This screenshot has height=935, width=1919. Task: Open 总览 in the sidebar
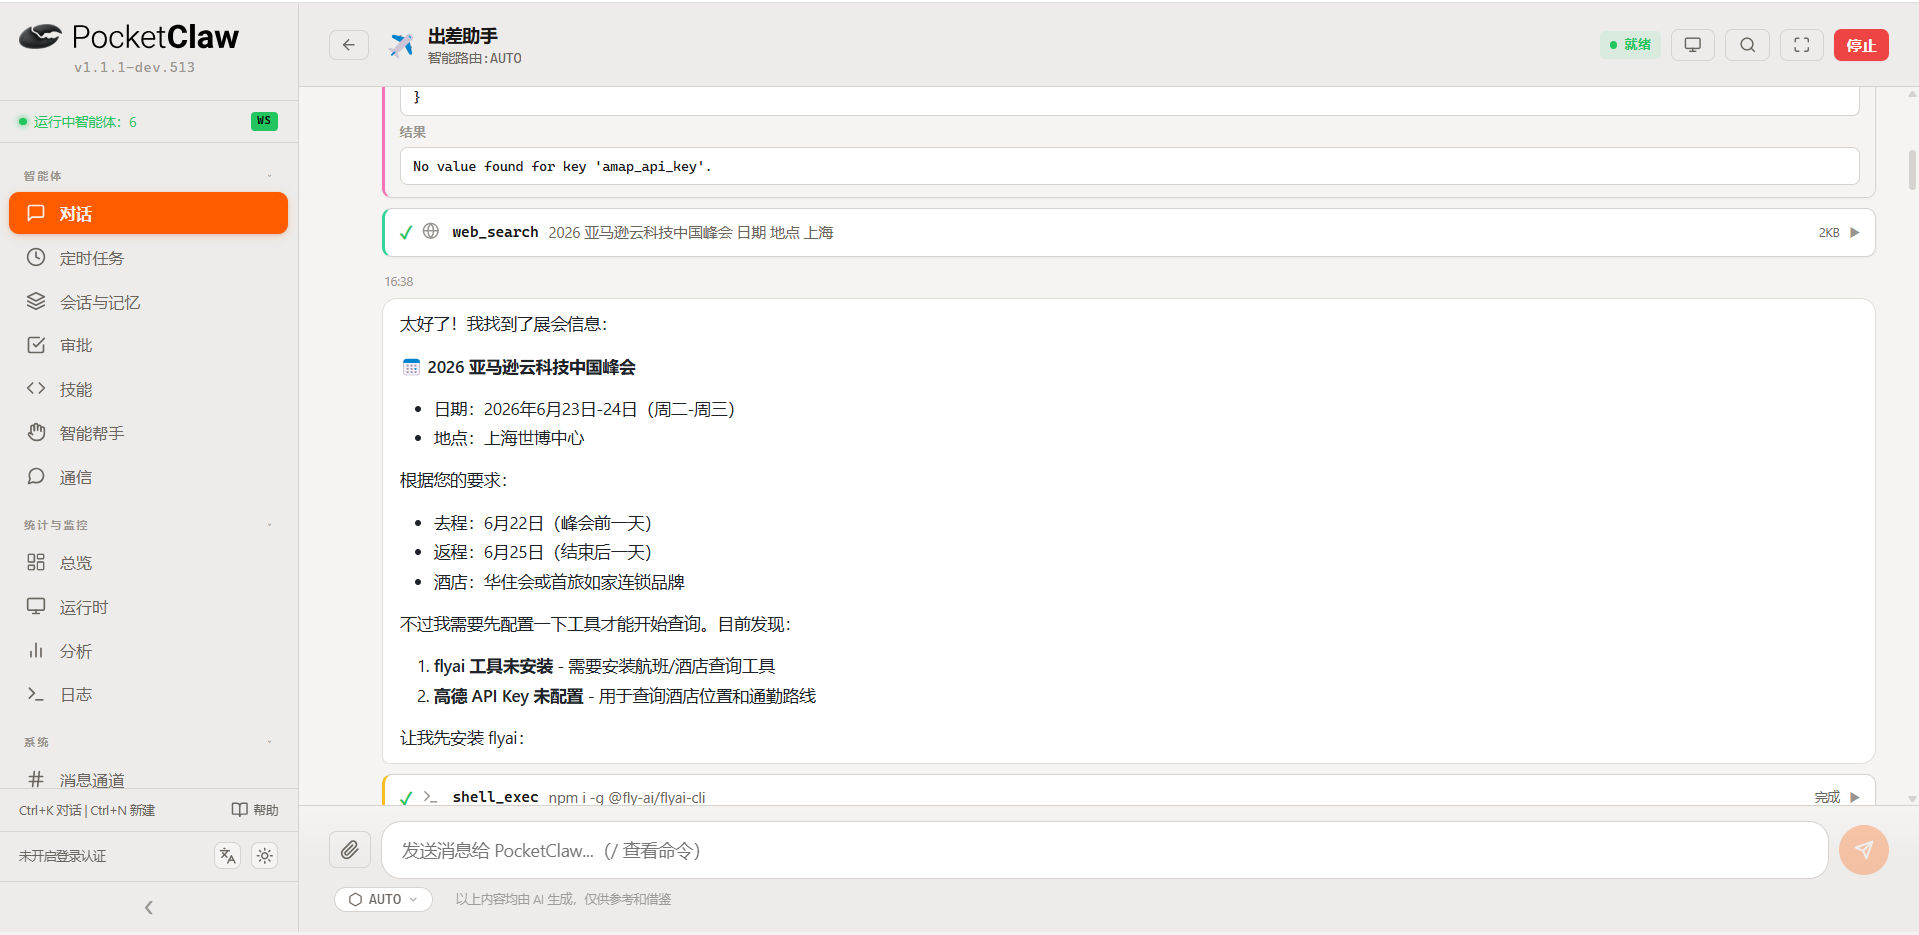click(148, 563)
